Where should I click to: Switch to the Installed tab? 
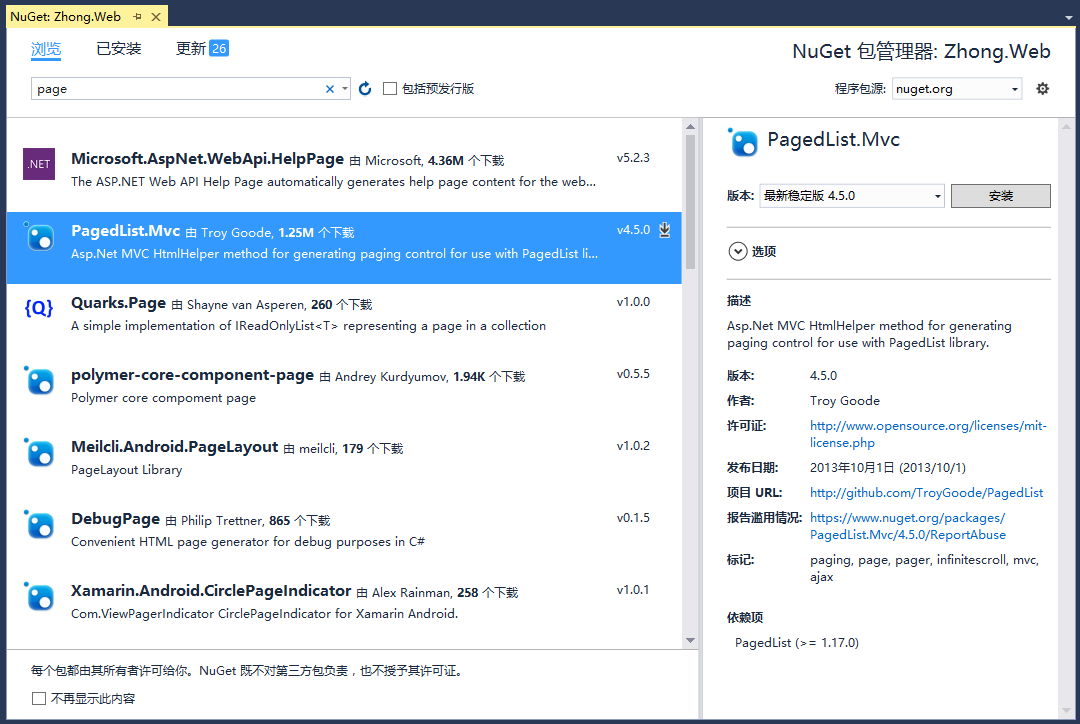(118, 49)
